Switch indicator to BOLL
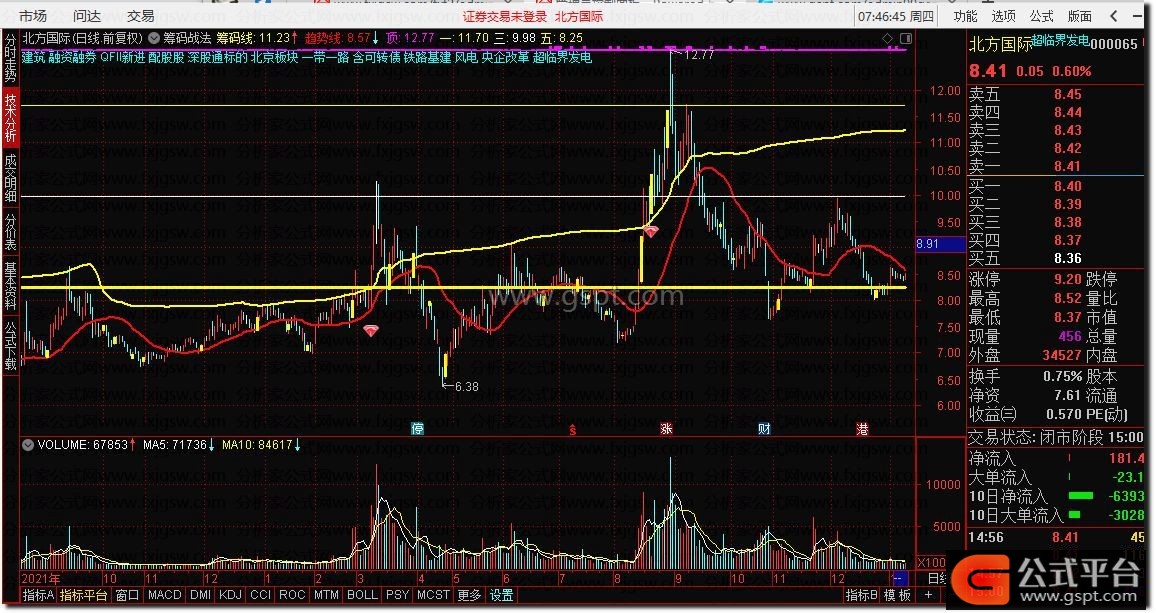 click(x=362, y=595)
